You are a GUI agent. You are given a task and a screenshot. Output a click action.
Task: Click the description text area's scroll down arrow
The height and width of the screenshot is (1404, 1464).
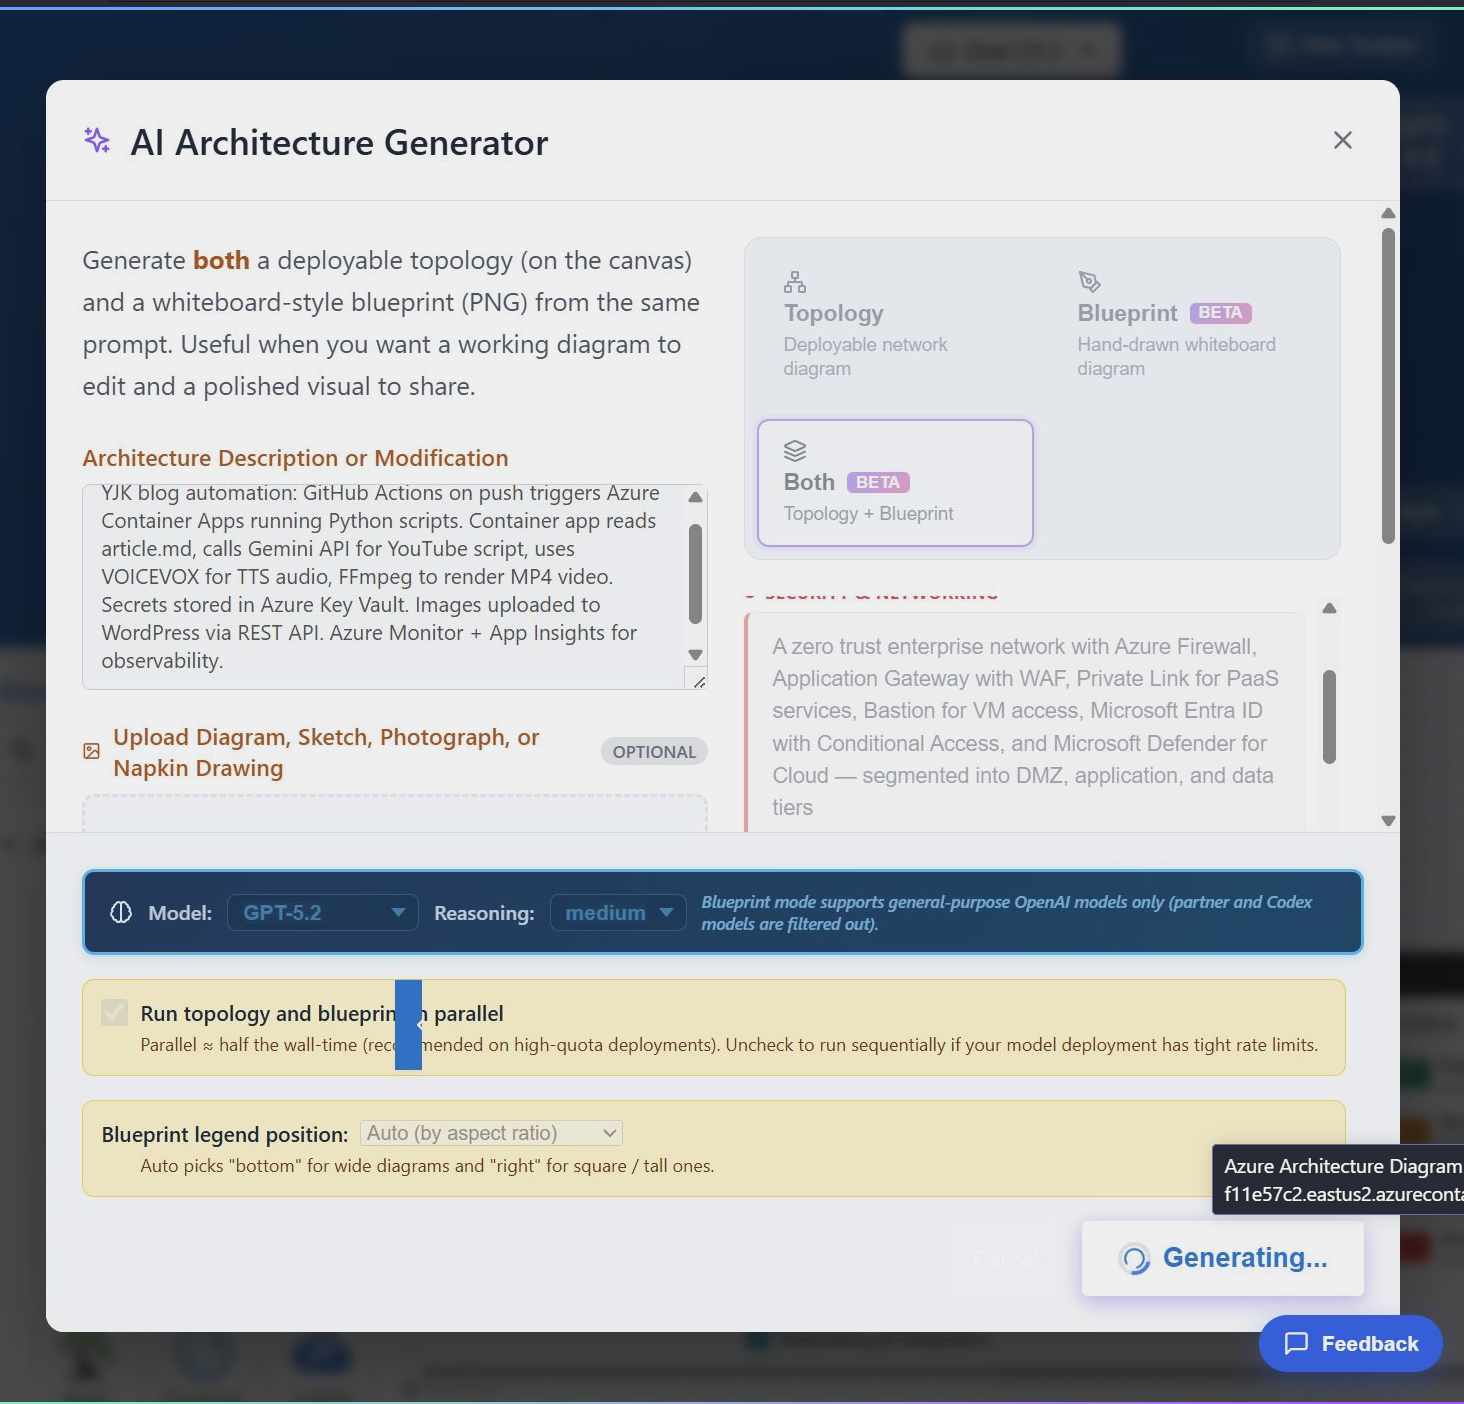[x=696, y=654]
